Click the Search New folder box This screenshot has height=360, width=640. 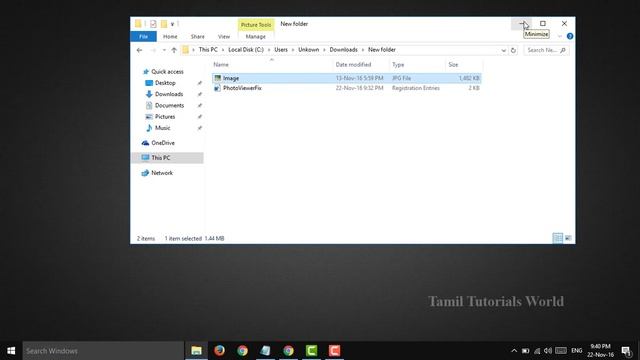(546, 50)
